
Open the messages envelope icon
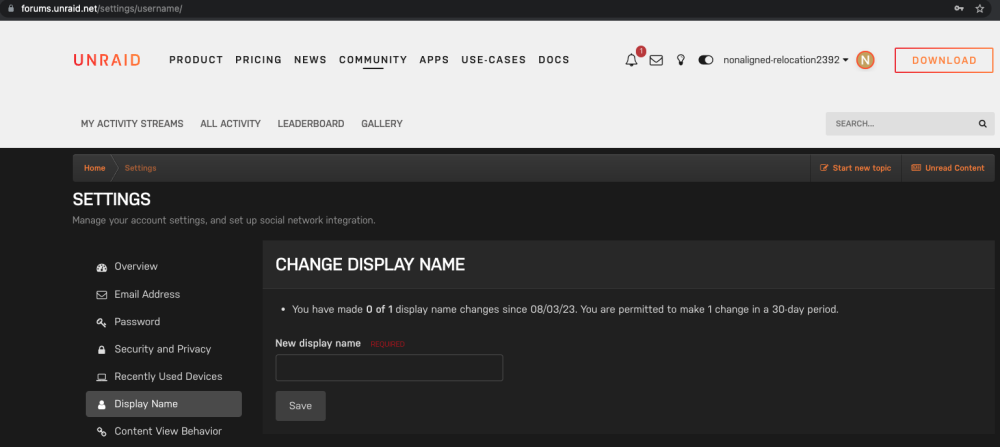pos(656,61)
